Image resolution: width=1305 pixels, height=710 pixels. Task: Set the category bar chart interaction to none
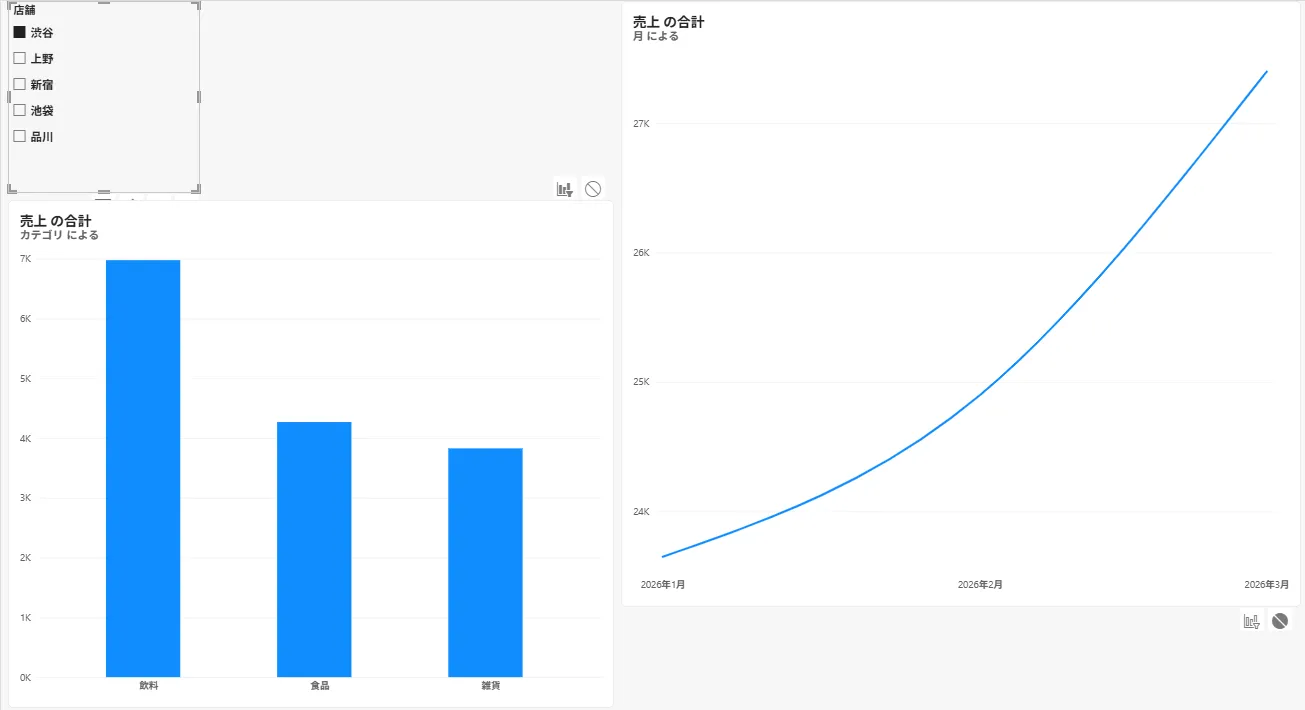click(x=593, y=189)
